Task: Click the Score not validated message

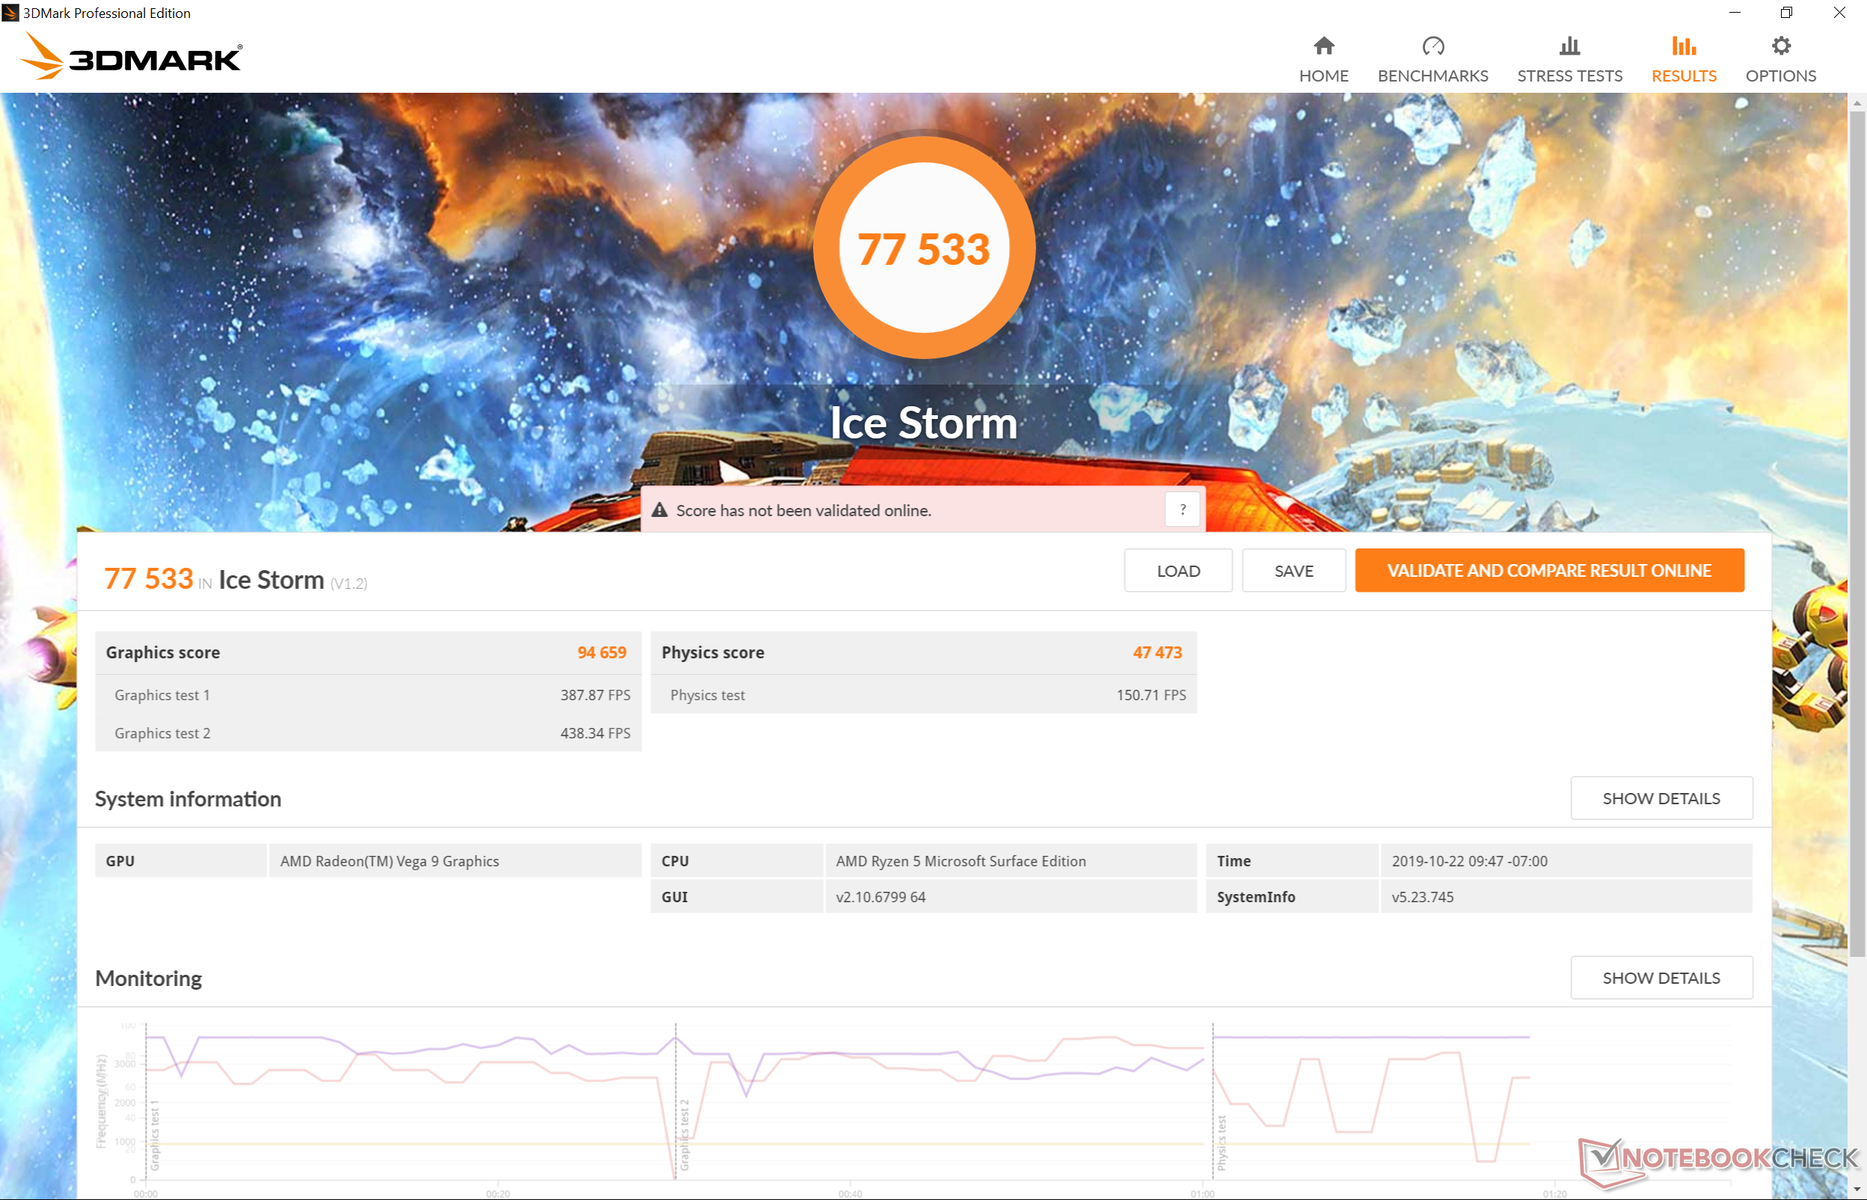Action: (803, 510)
